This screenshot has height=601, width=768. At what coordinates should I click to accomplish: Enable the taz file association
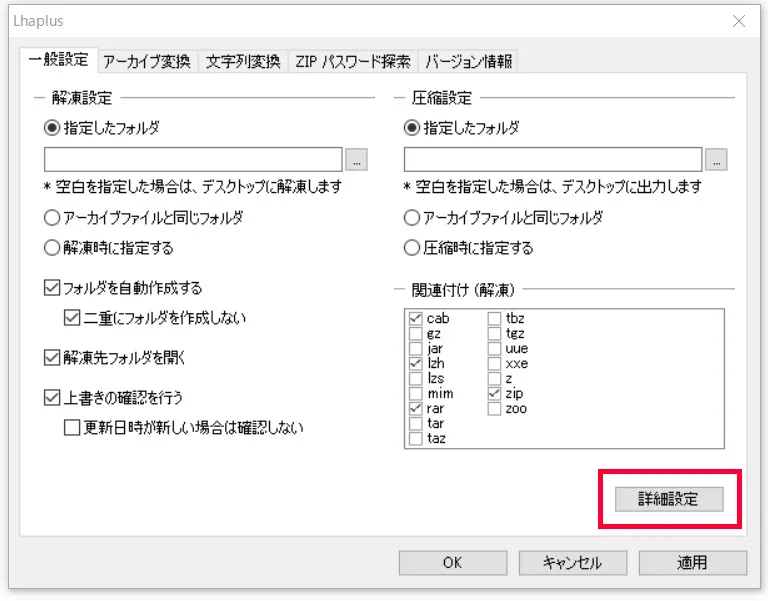click(415, 438)
